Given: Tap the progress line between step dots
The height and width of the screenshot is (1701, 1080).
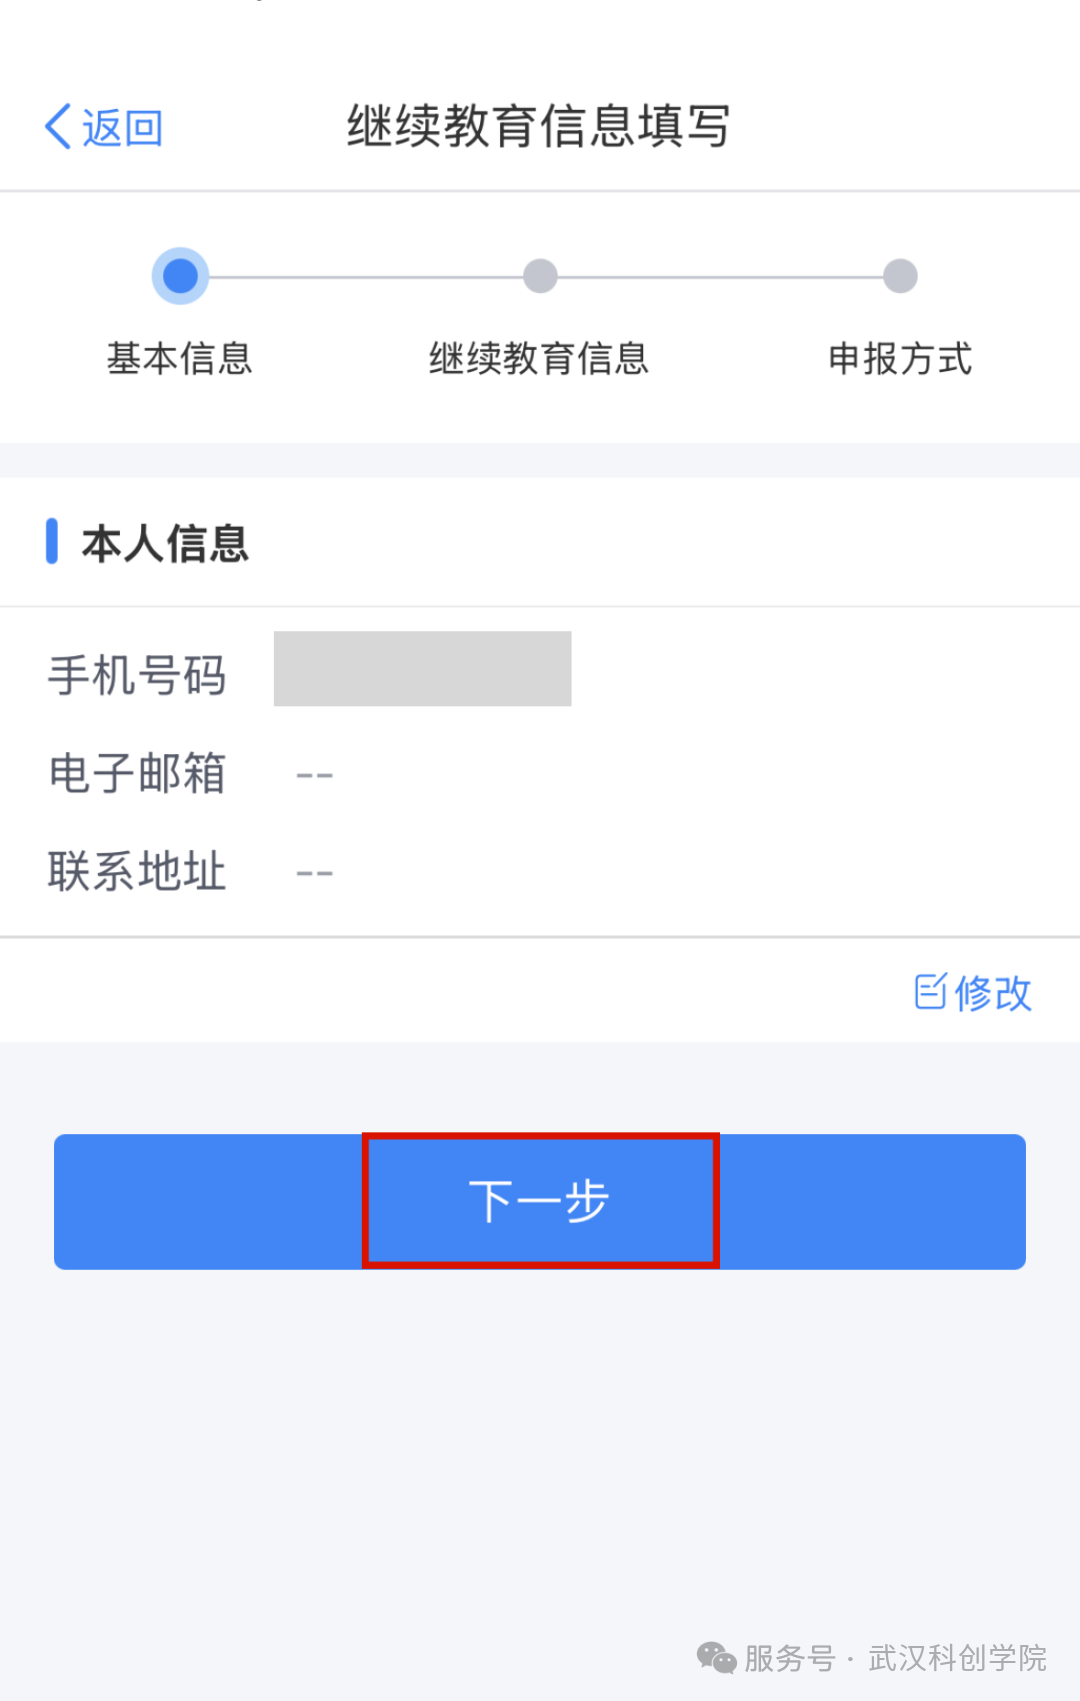Looking at the screenshot, I should point(360,274).
